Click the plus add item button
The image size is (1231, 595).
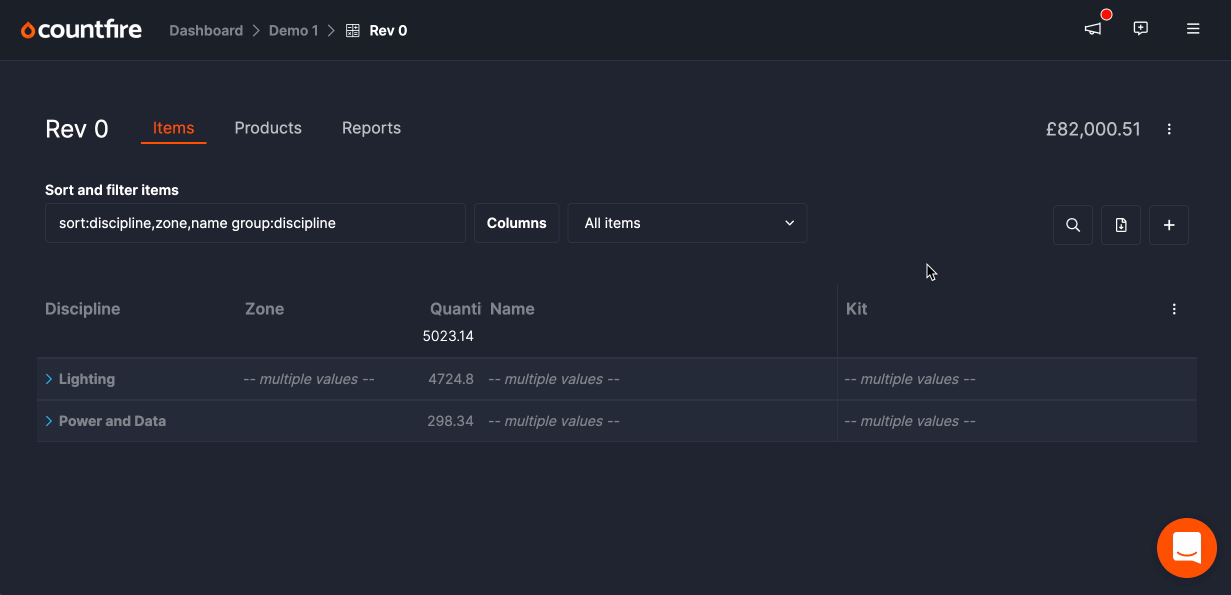pos(1169,225)
